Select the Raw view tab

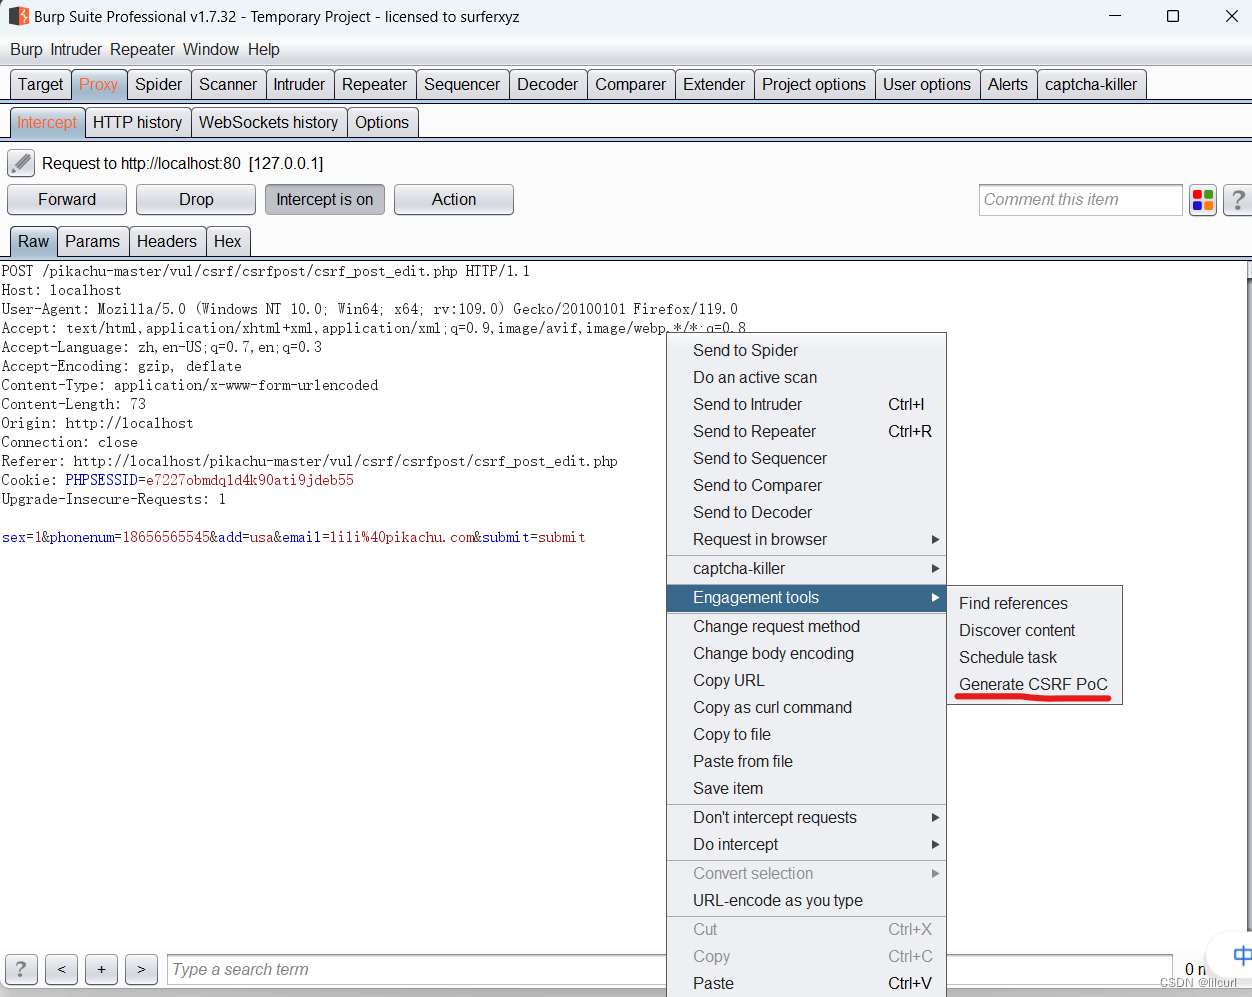pos(33,241)
